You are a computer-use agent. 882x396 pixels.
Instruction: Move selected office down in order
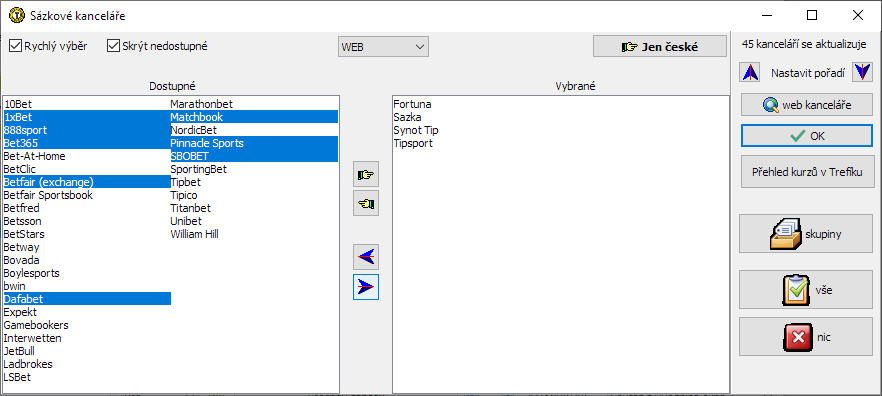tap(862, 73)
